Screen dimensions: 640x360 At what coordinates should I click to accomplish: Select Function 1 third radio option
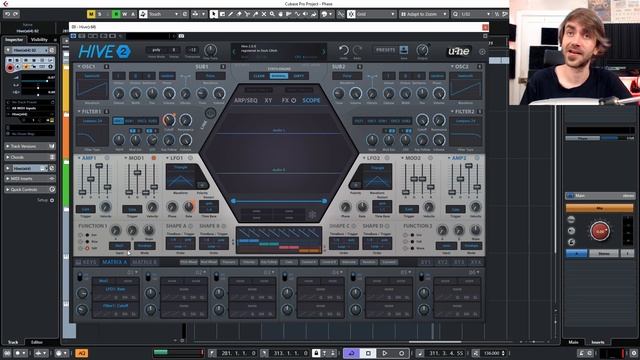click(x=87, y=248)
